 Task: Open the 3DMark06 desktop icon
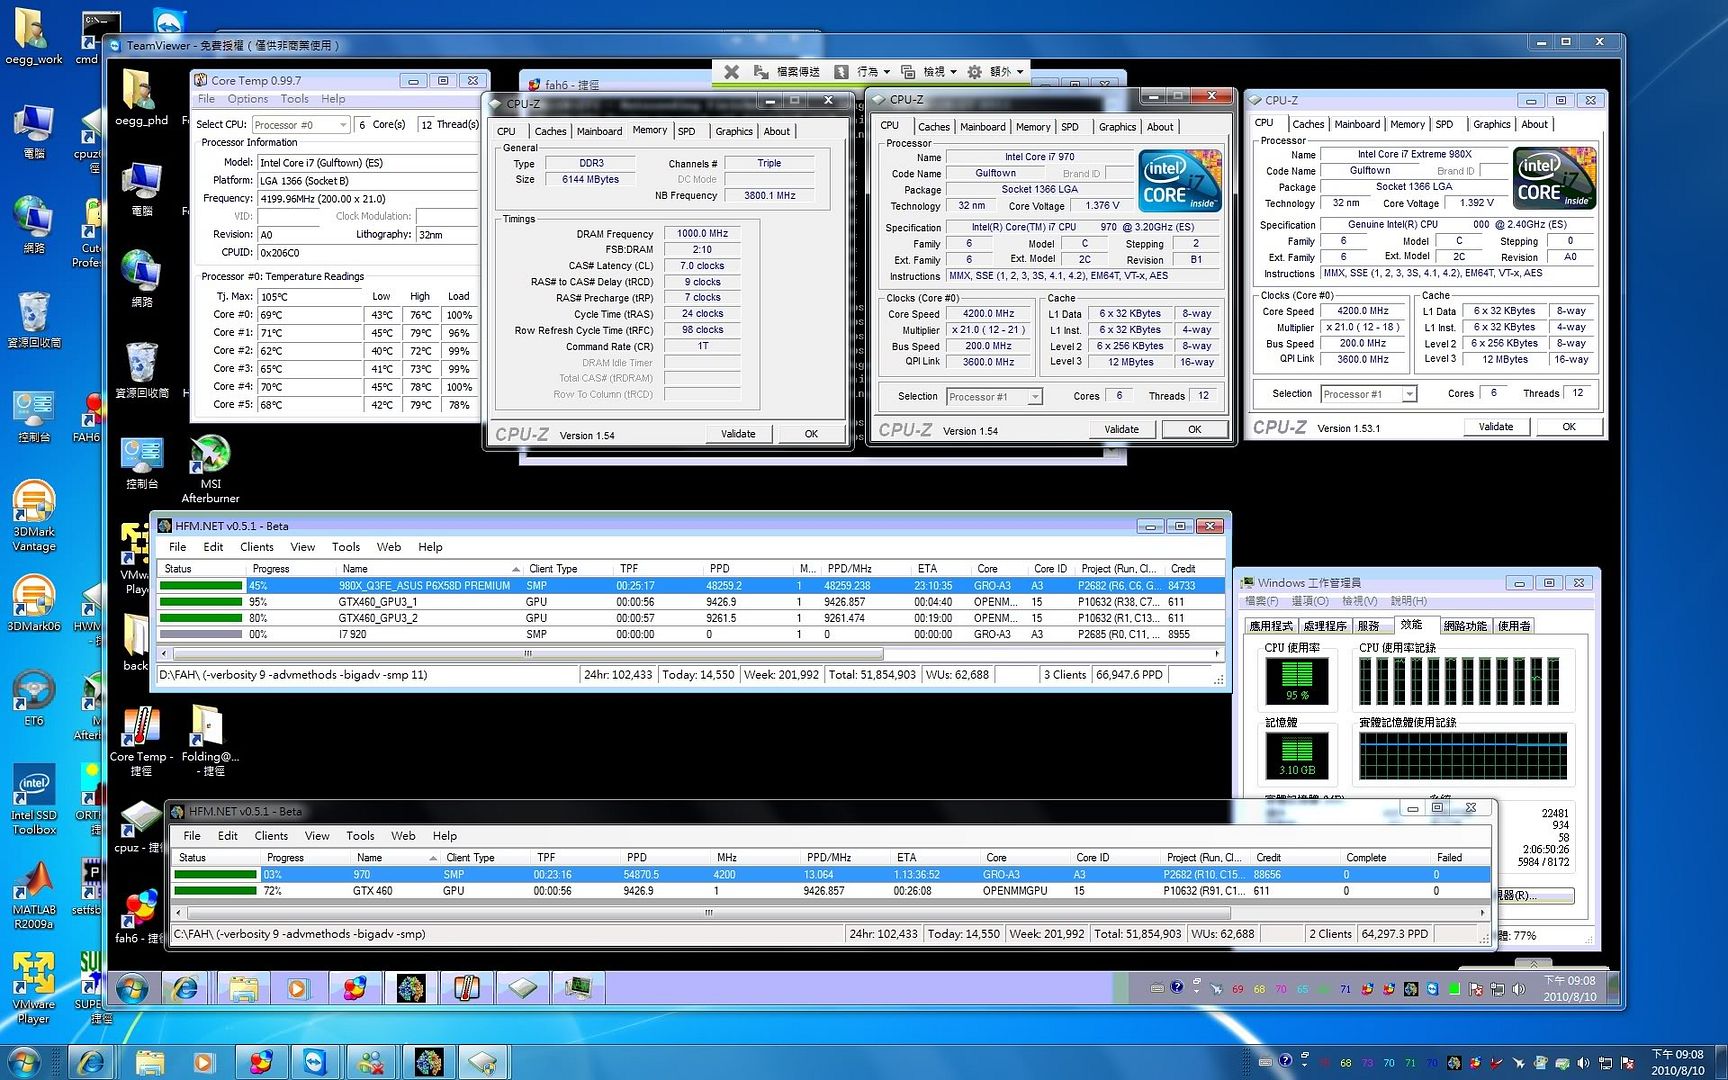[33, 603]
